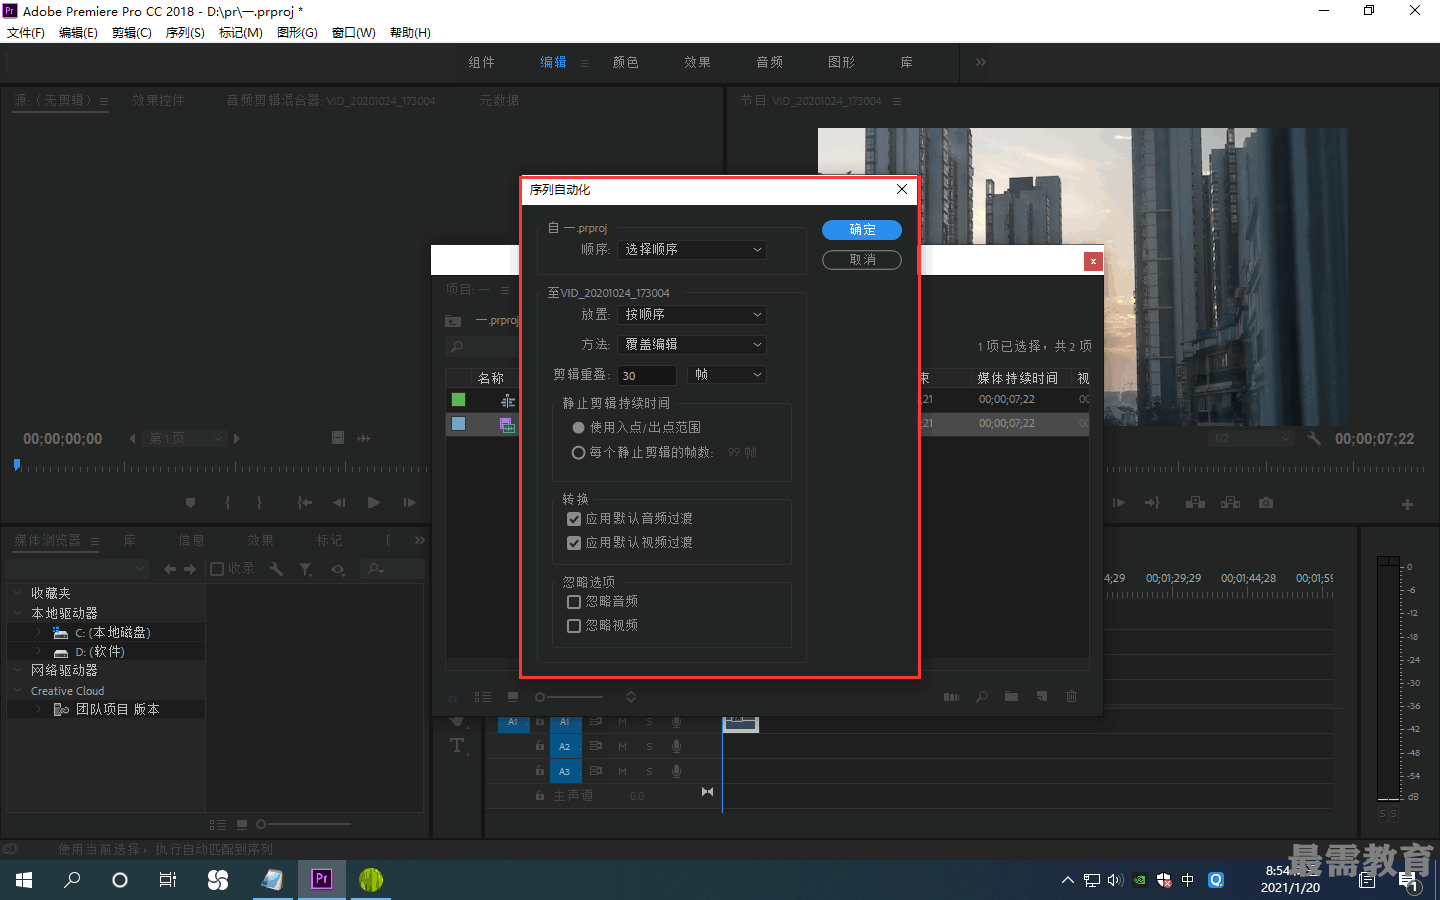Check the ignore video option

coord(574,625)
